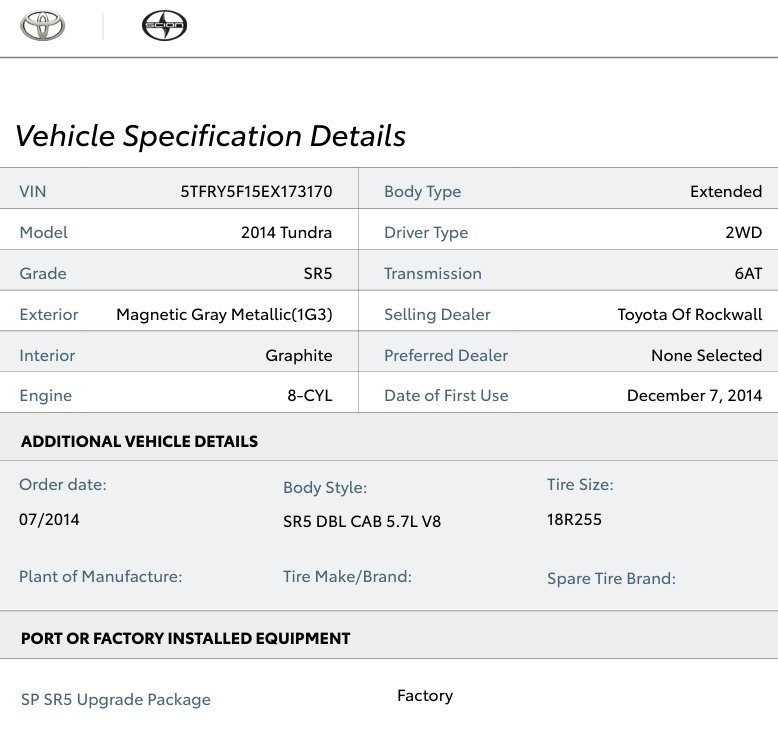Click the 'Vehicle Specification Details' heading

point(210,136)
